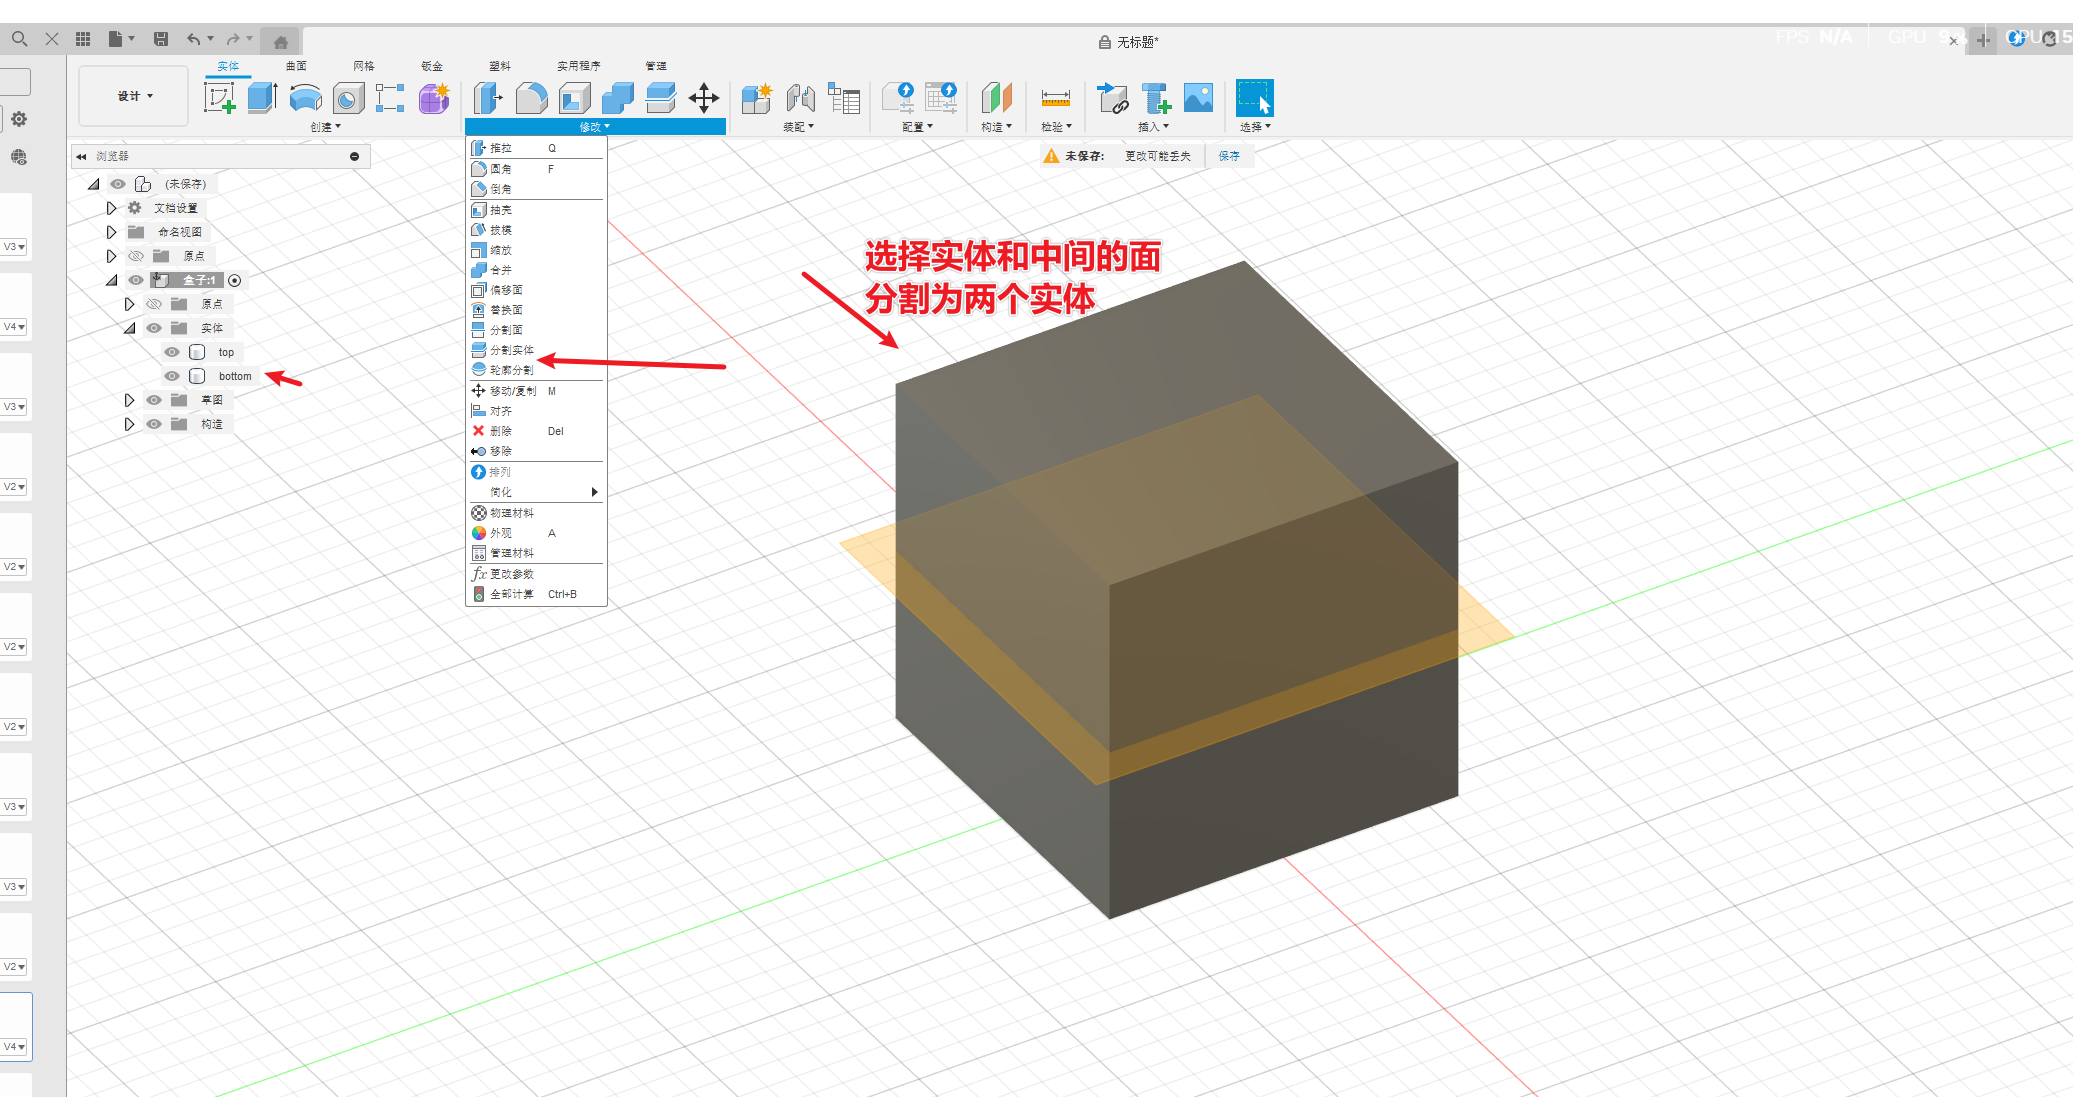Select the Create Sketch icon
Image resolution: width=2073 pixels, height=1097 pixels.
pos(219,98)
